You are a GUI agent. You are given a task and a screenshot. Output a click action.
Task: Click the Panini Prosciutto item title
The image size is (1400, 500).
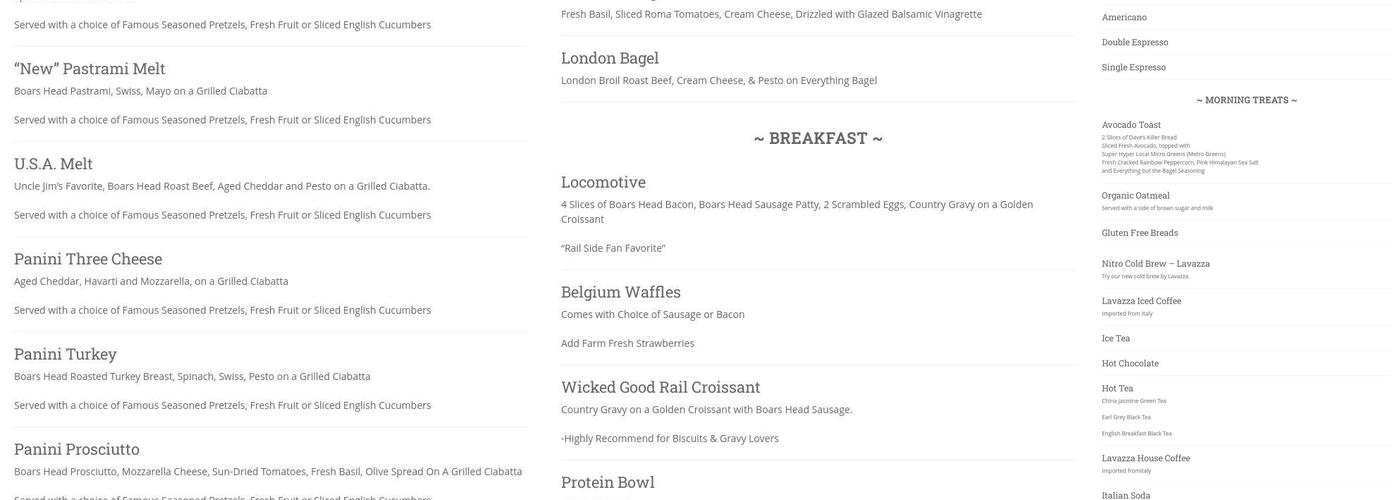tap(77, 449)
